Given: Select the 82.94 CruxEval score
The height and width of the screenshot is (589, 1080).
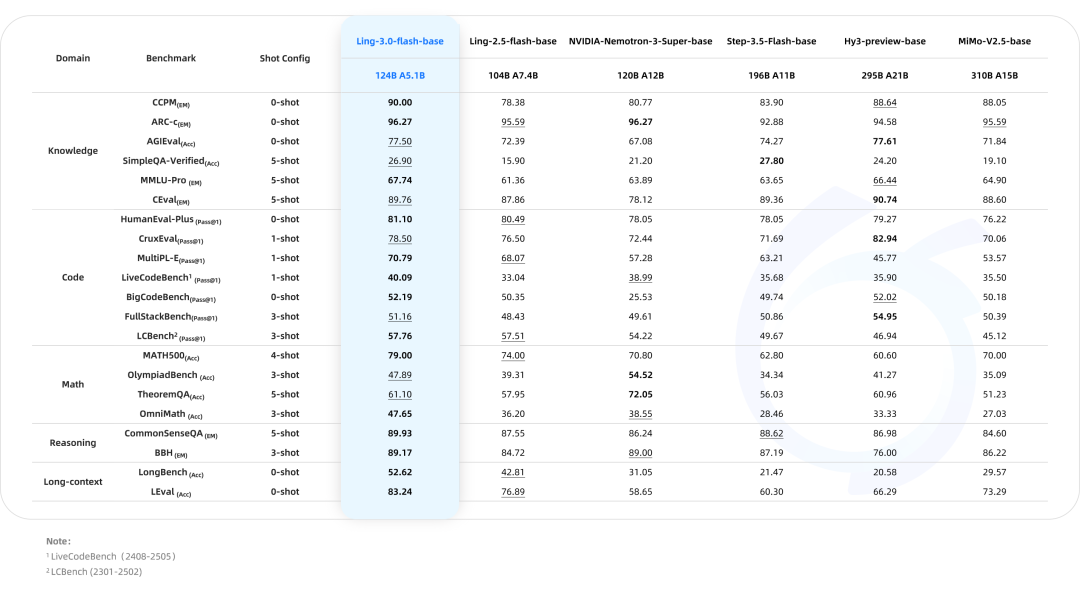Looking at the screenshot, I should (x=884, y=239).
